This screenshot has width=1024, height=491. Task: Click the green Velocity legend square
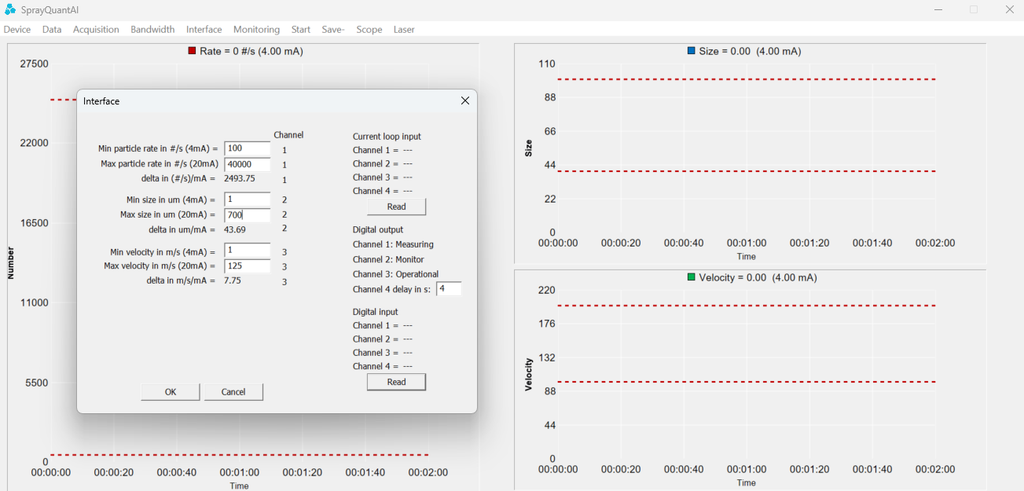[692, 277]
